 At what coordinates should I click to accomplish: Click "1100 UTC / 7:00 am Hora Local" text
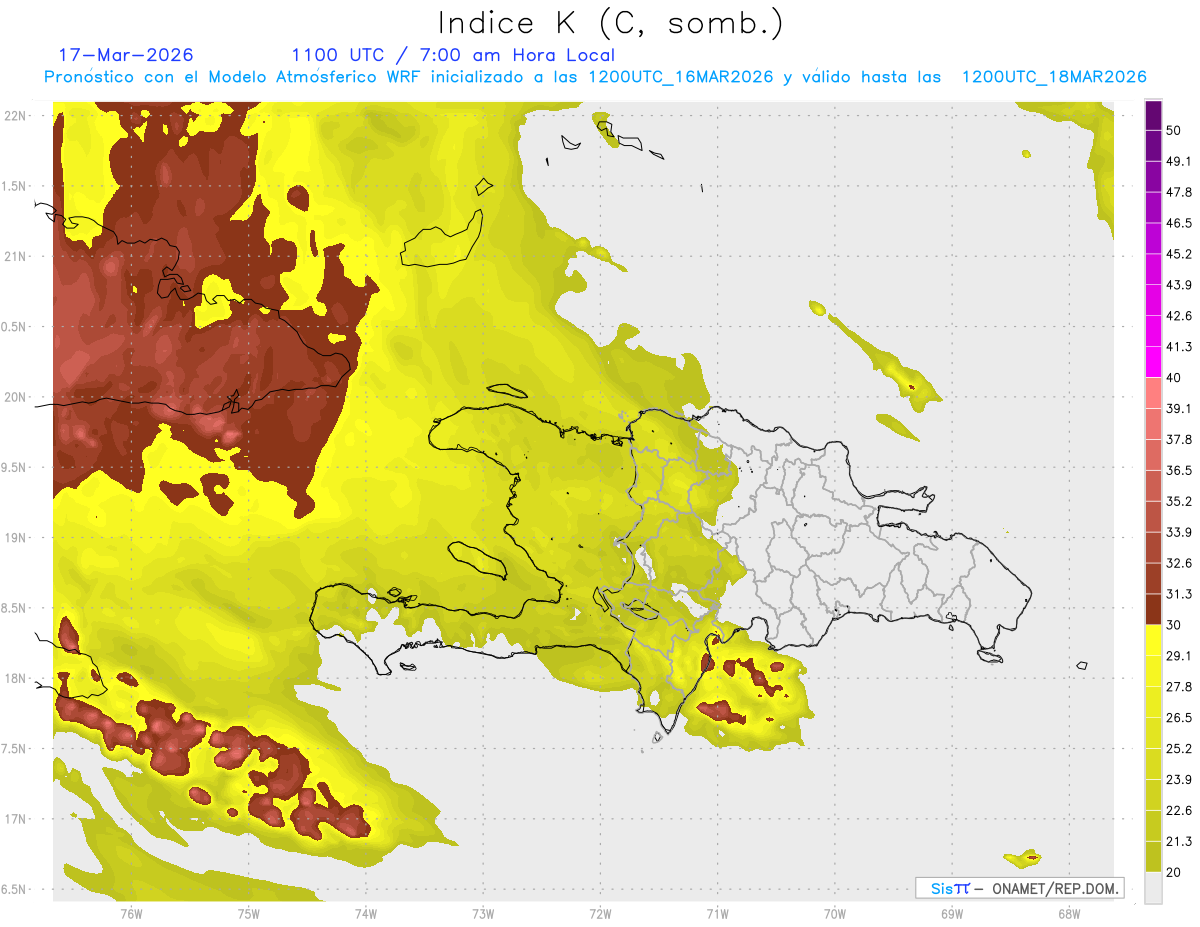453,55
